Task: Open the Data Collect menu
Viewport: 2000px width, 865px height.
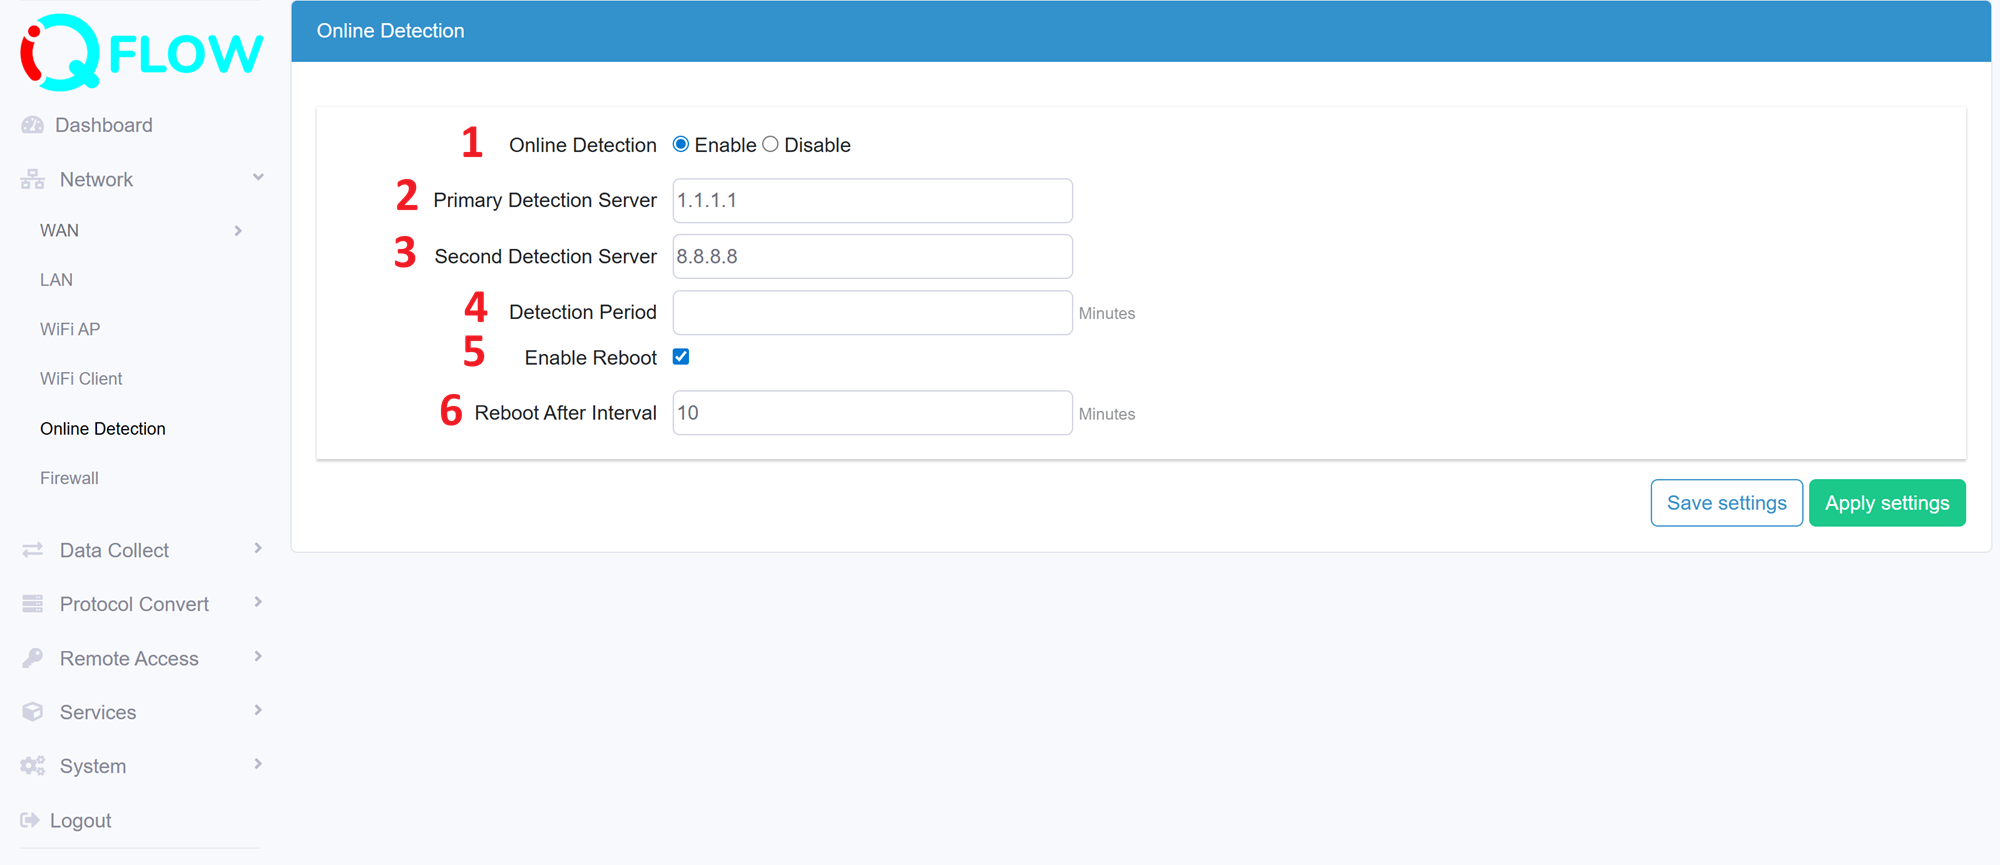Action: (x=114, y=550)
